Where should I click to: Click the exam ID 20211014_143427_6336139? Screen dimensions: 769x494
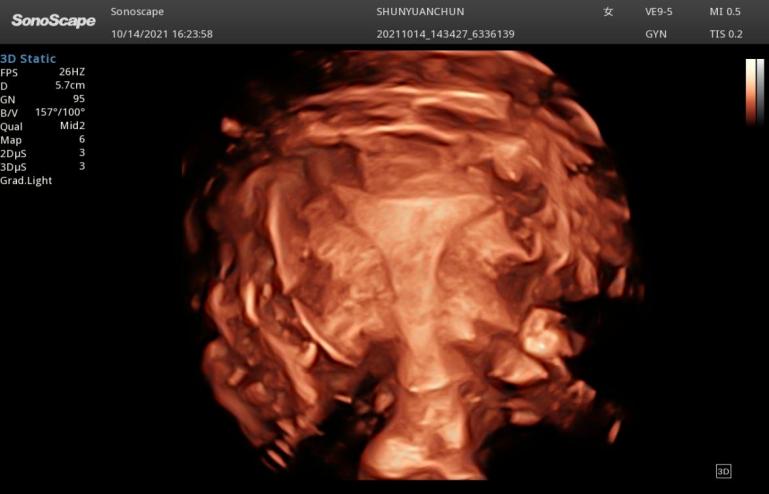(445, 34)
